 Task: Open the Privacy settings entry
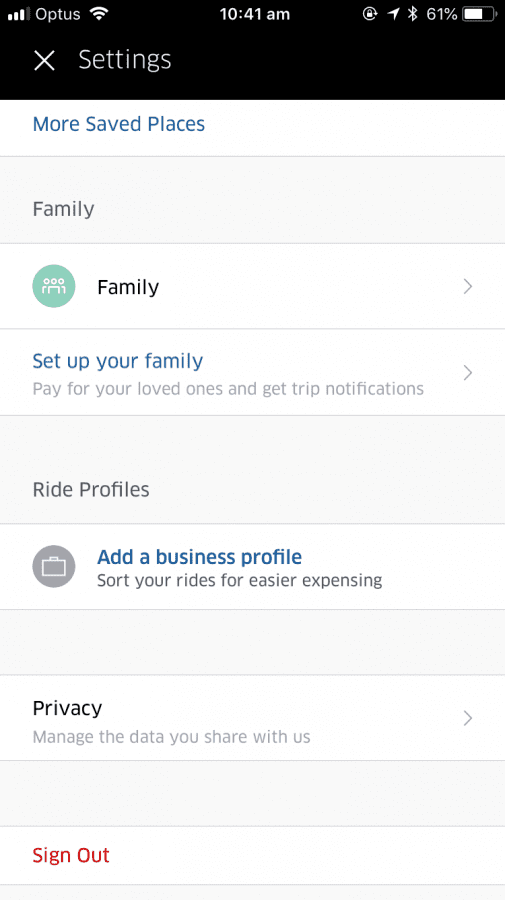(252, 718)
